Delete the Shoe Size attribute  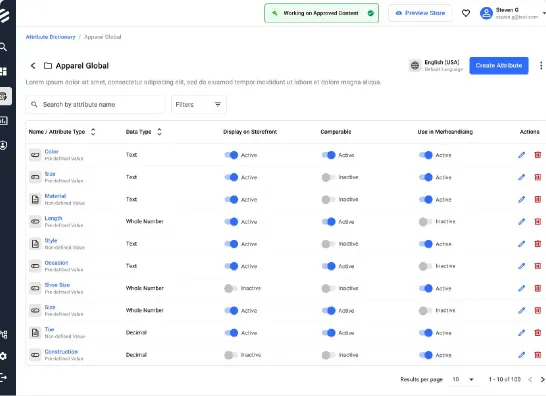point(538,288)
